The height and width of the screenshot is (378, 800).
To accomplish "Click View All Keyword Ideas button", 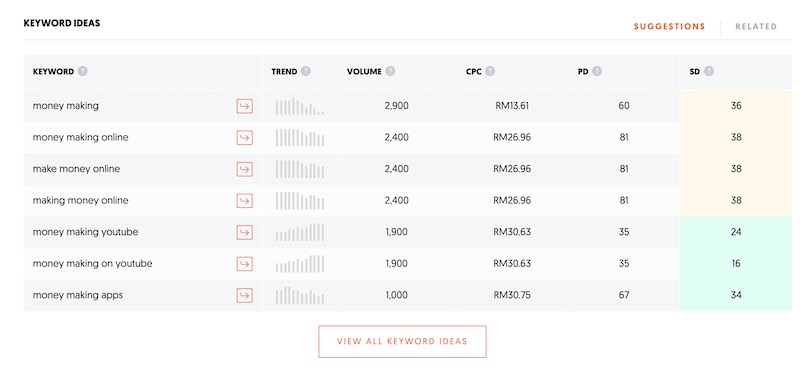I will point(402,342).
